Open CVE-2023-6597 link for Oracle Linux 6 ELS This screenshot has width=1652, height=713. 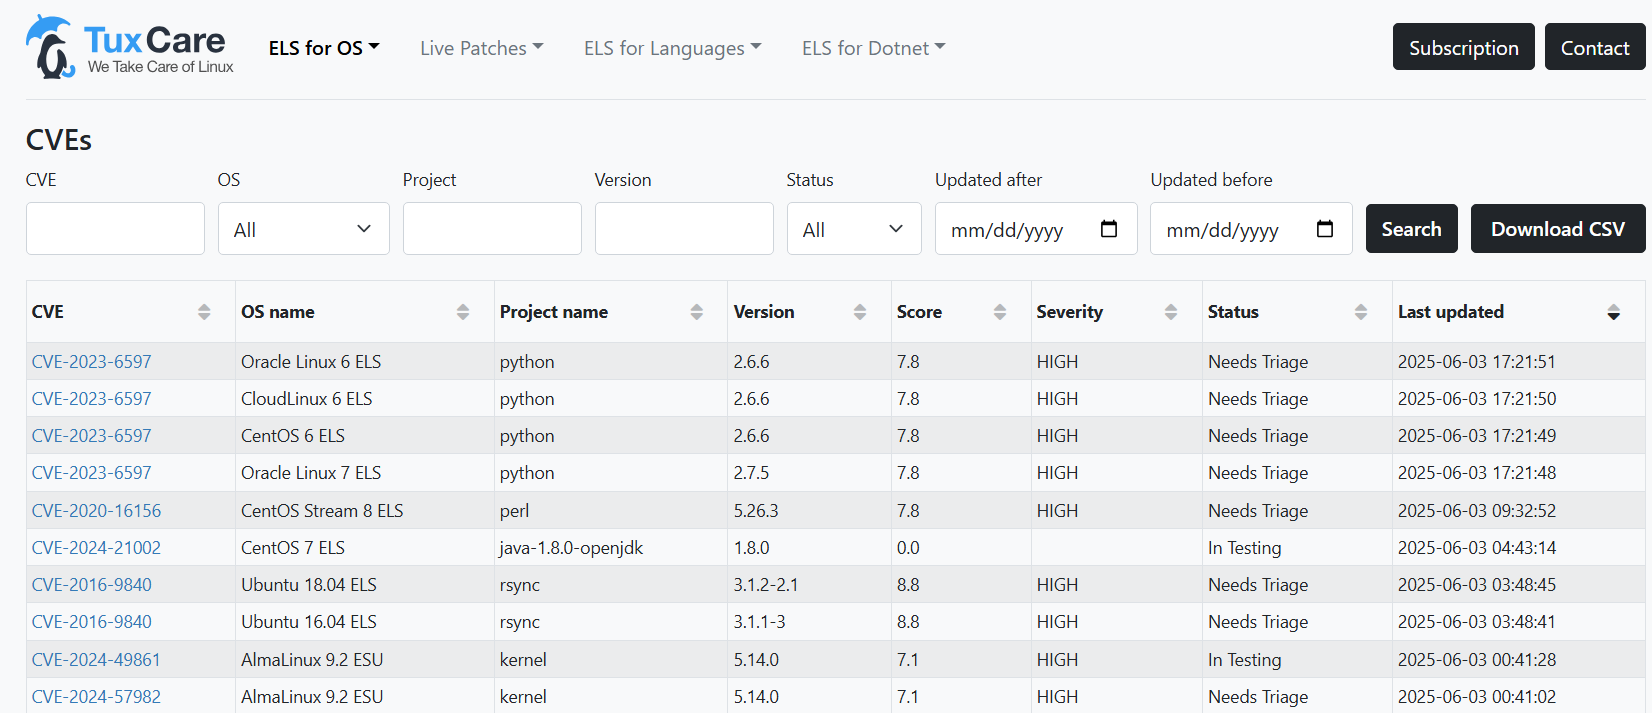(91, 362)
